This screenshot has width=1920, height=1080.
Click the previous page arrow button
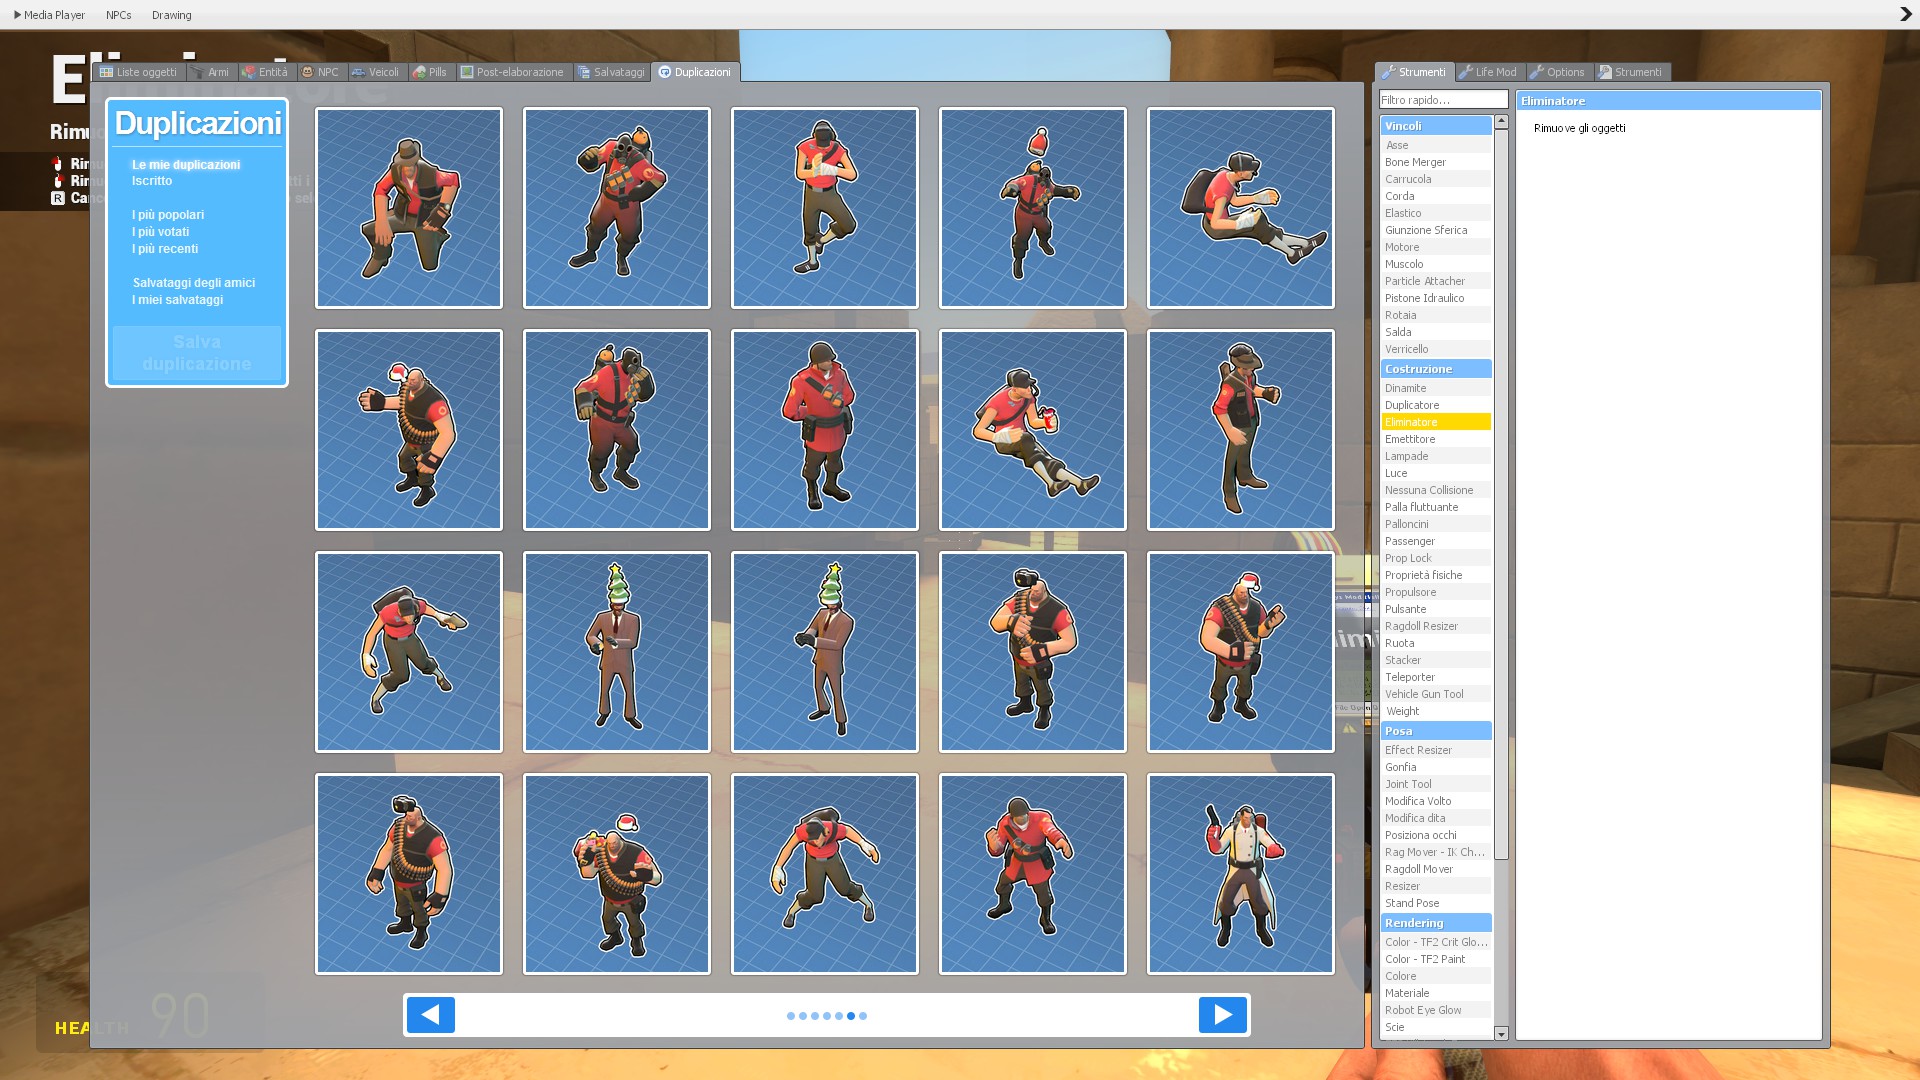point(431,1015)
